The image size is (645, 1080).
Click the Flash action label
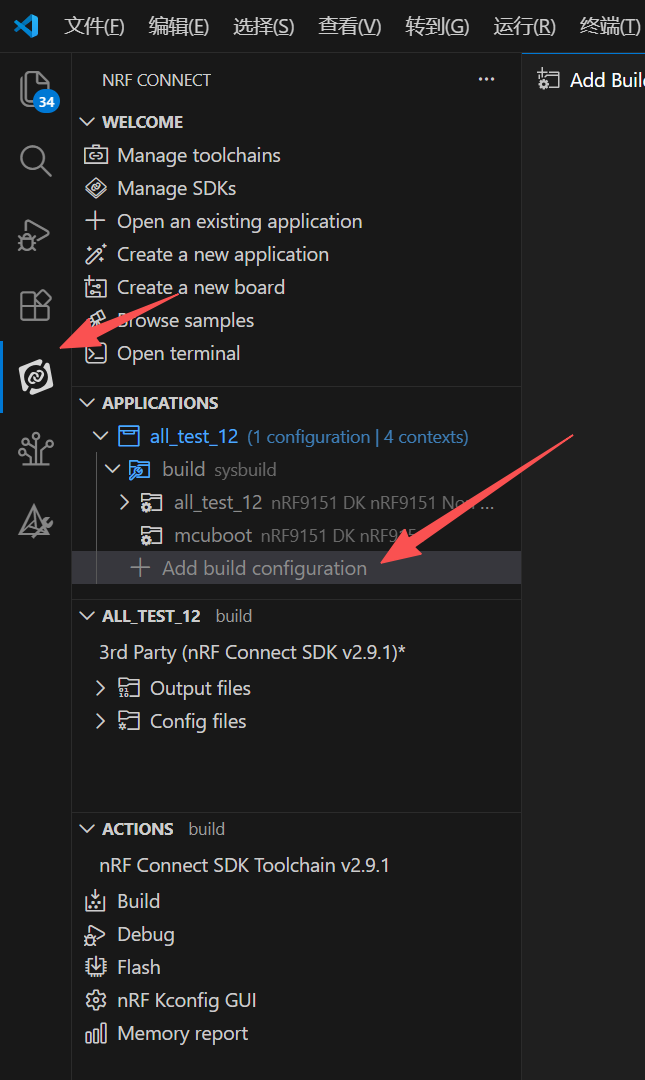click(139, 967)
